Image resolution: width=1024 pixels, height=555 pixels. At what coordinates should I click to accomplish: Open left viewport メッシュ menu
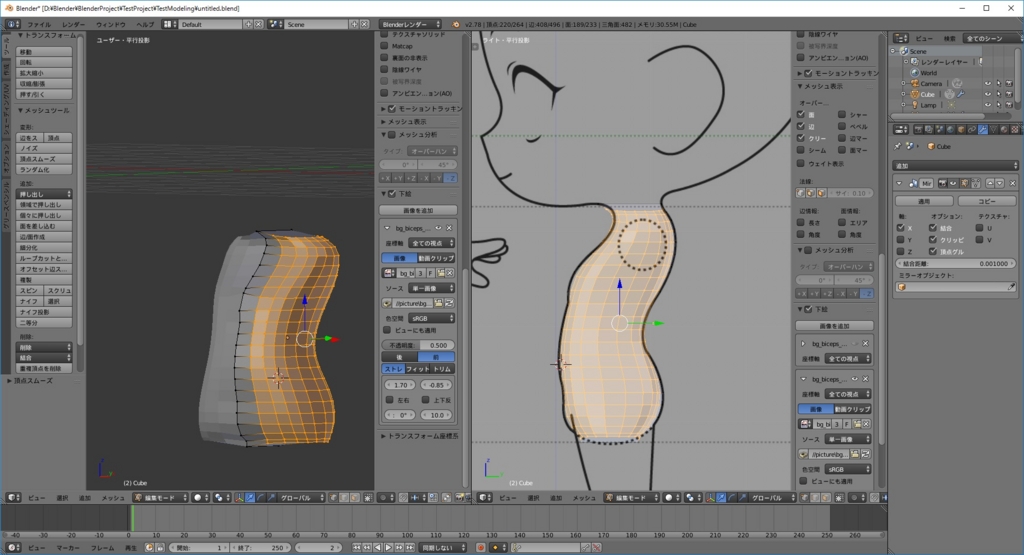[x=112, y=498]
